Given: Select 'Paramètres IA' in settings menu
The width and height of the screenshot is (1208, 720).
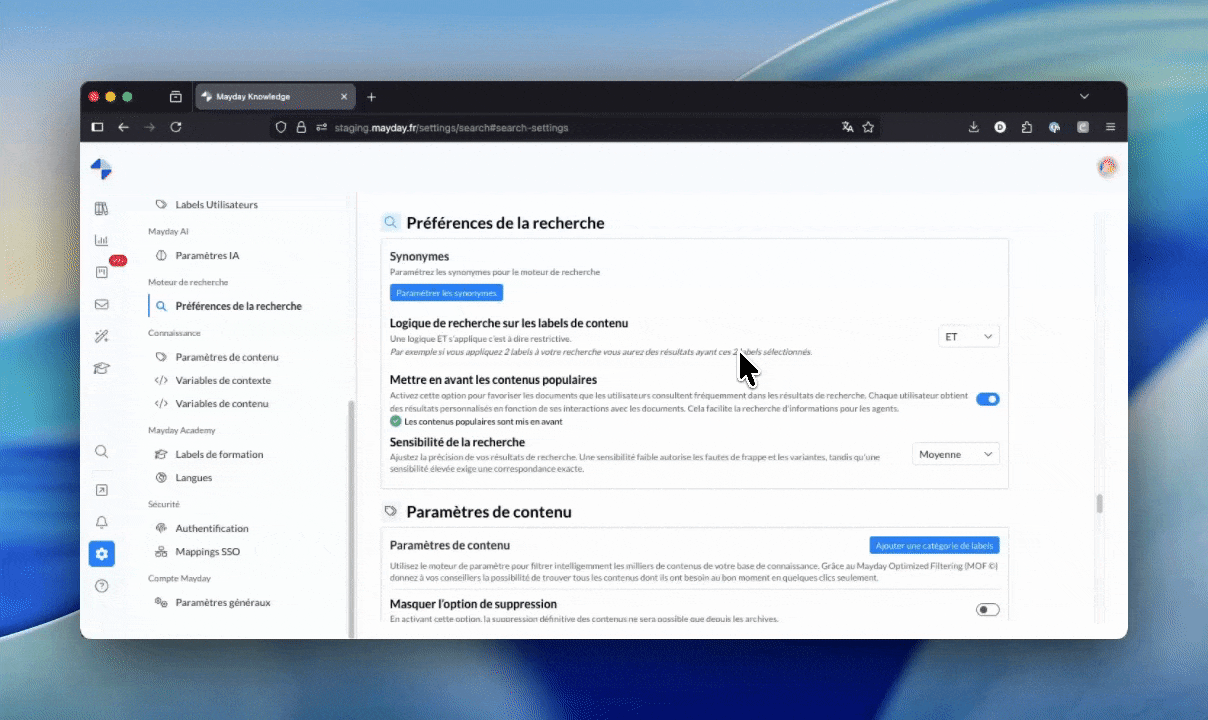Looking at the screenshot, I should pos(207,256).
